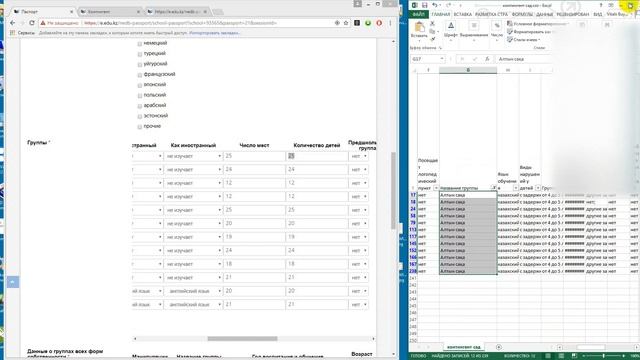Undo the last action in Excel

point(435,5)
